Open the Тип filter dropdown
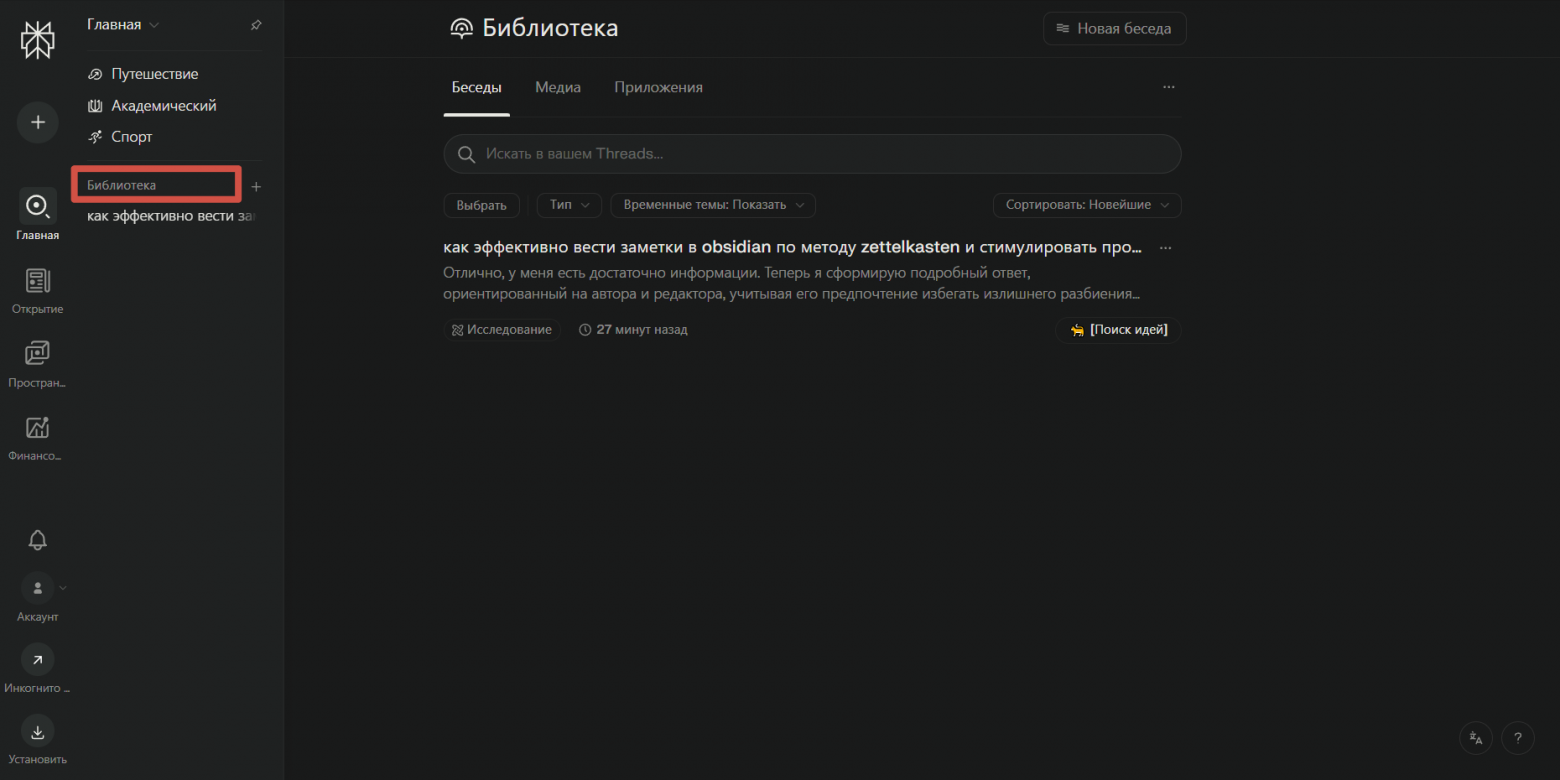The height and width of the screenshot is (780, 1560). click(x=569, y=205)
